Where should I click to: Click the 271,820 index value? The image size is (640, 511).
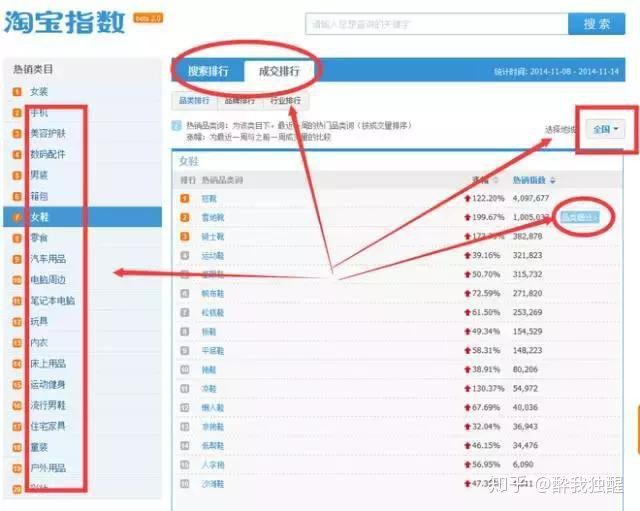(x=527, y=293)
